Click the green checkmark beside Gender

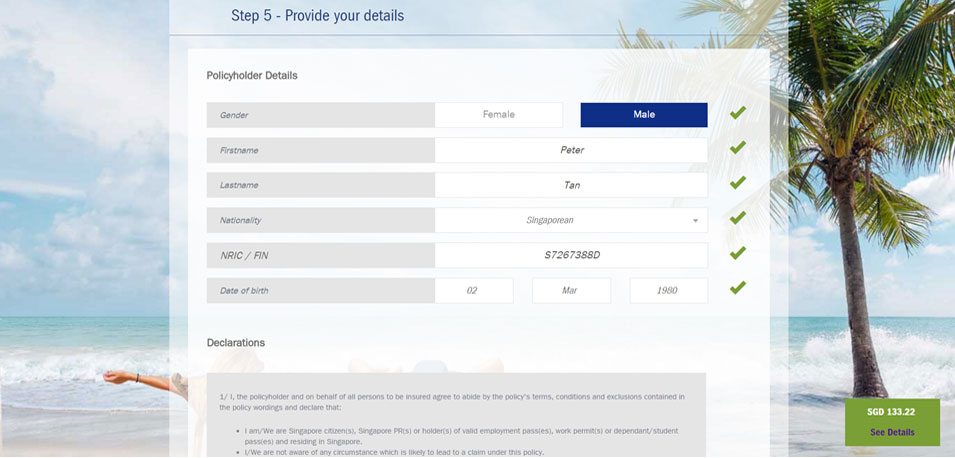pos(738,113)
